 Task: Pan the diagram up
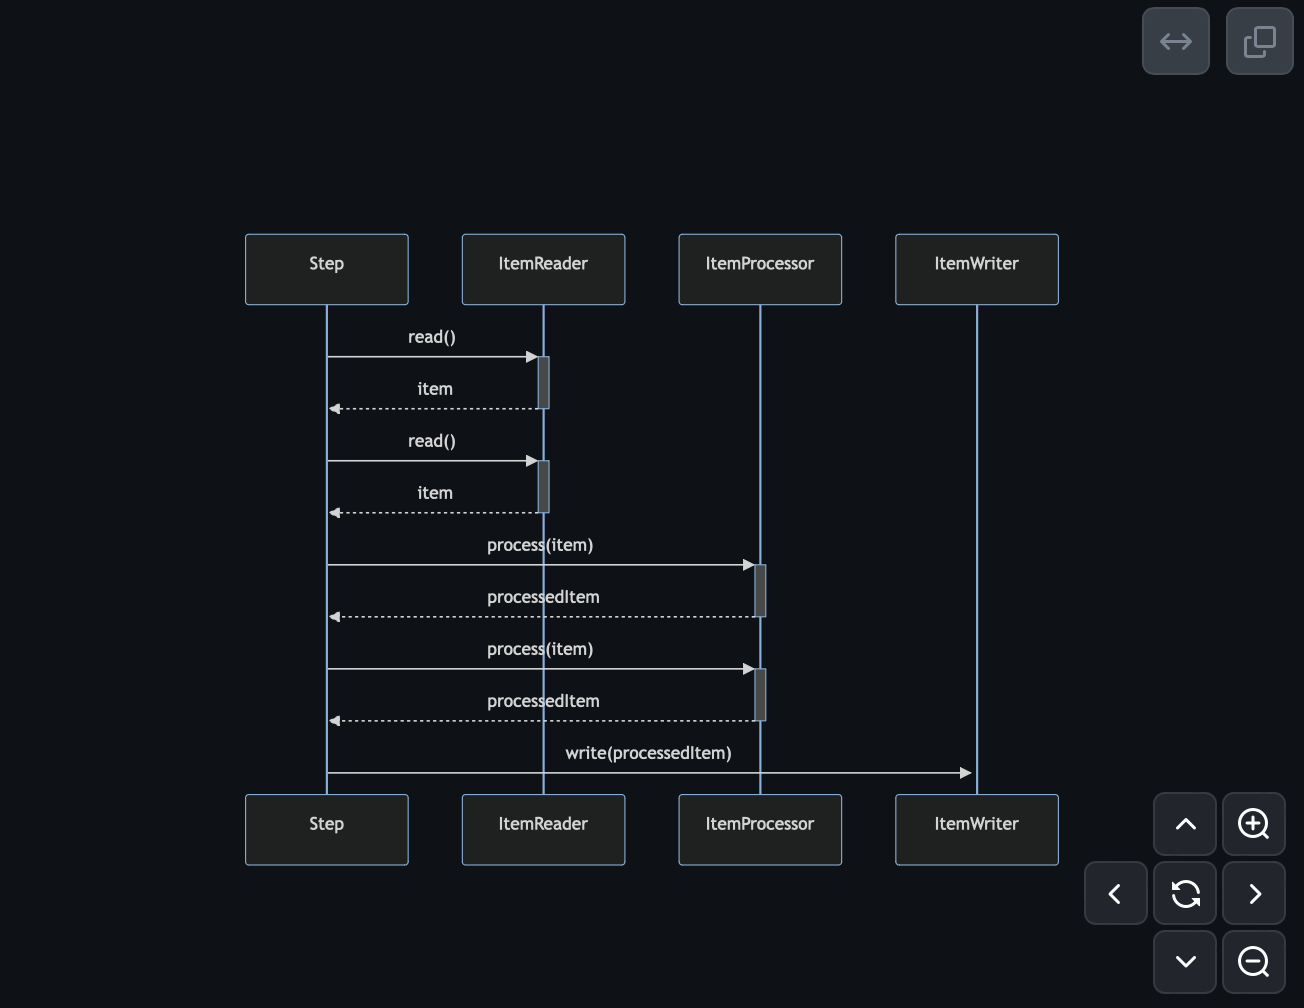[x=1185, y=824]
